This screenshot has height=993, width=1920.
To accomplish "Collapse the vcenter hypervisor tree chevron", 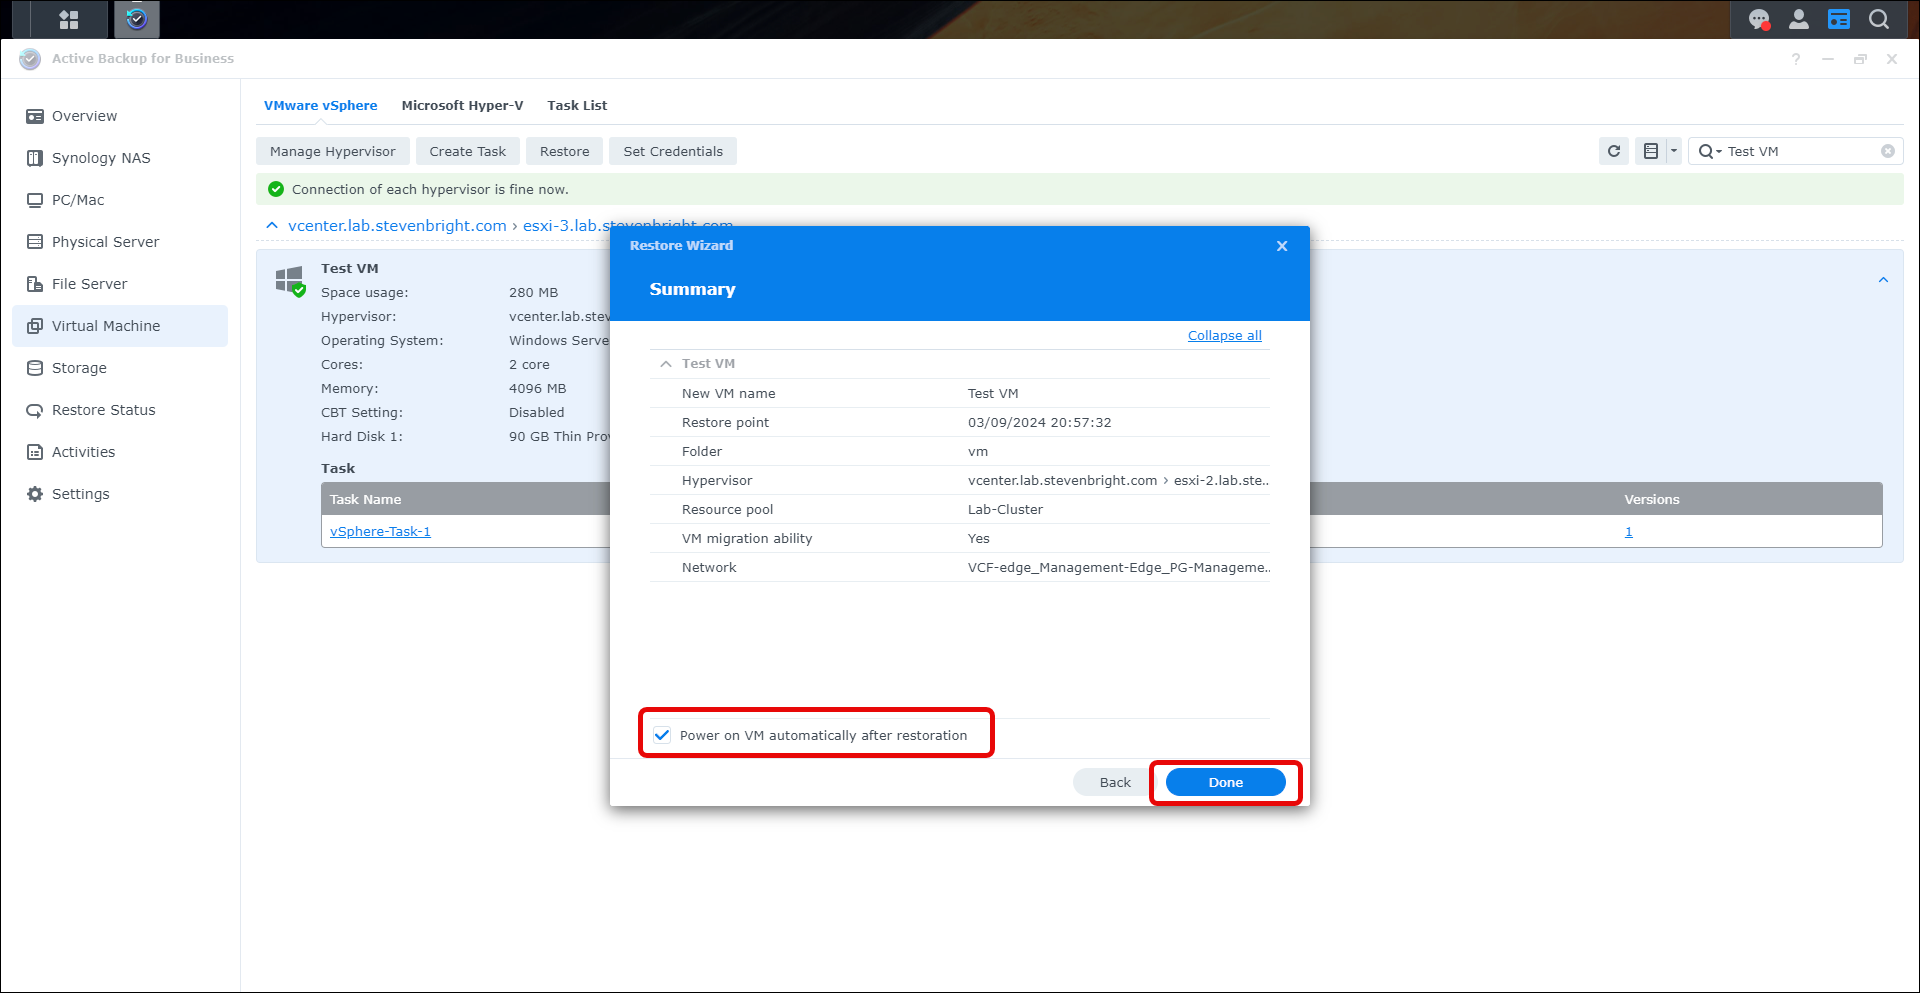I will click(272, 226).
